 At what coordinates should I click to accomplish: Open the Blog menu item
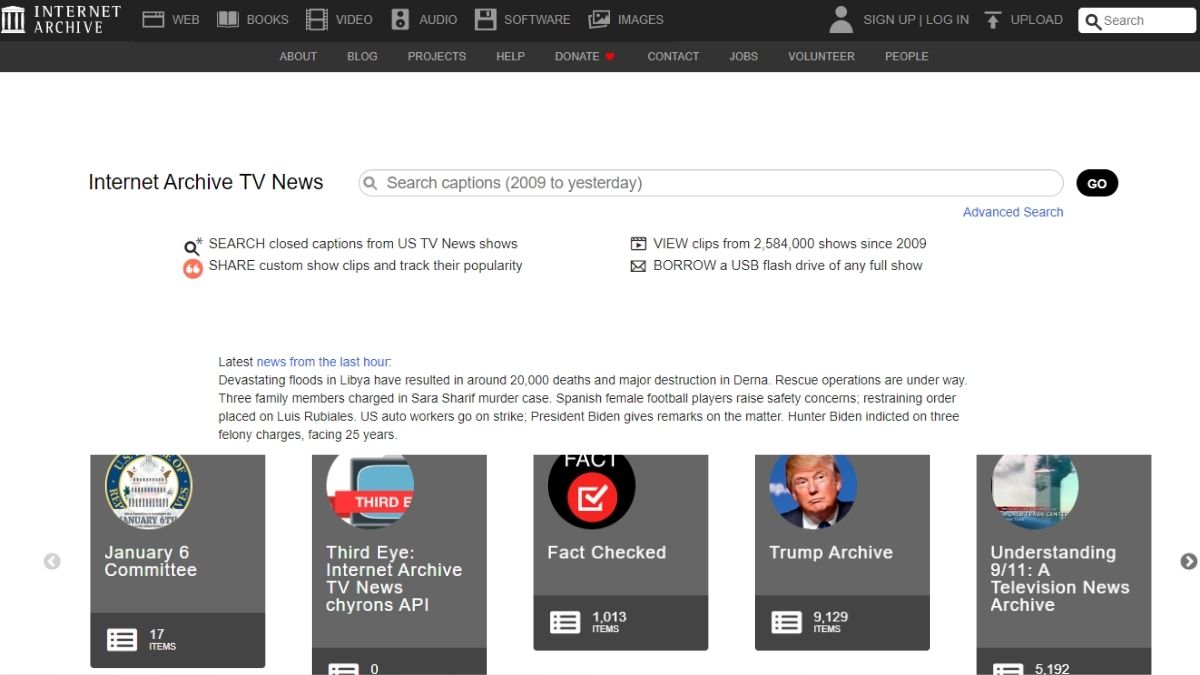pos(362,57)
